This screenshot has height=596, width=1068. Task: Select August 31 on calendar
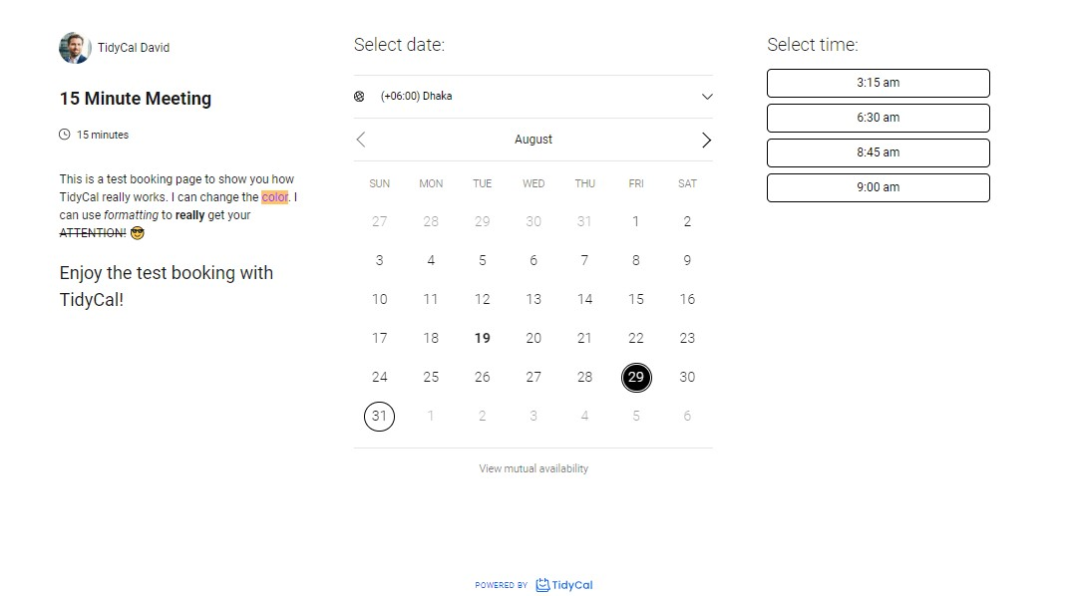click(379, 416)
